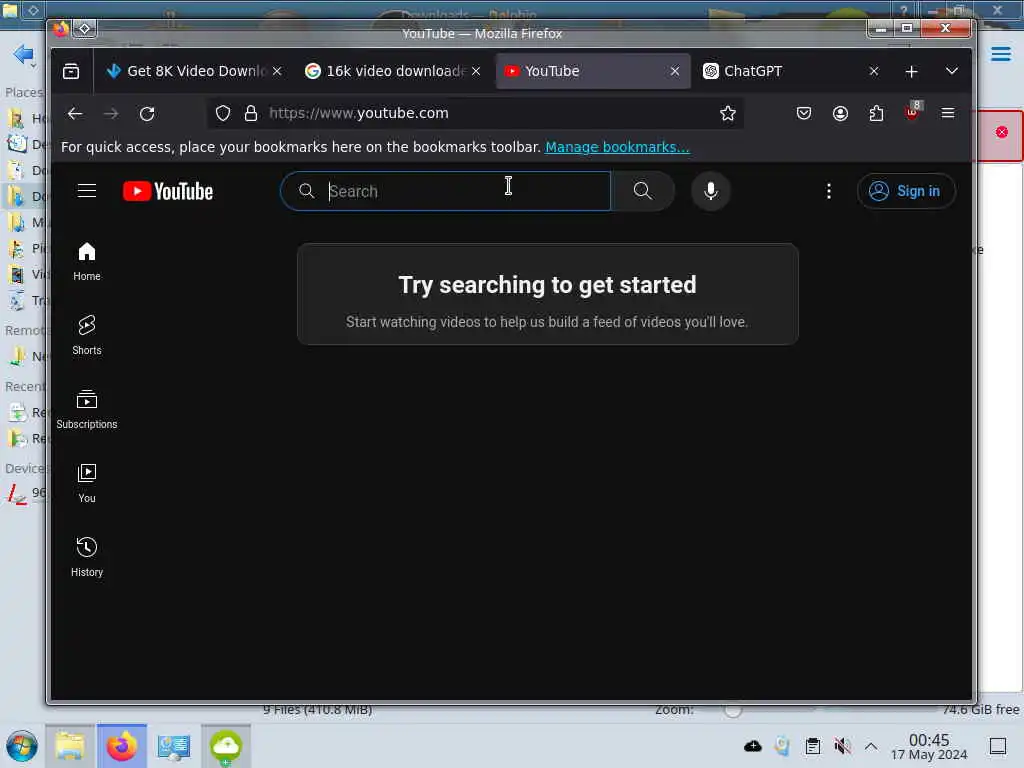Viewport: 1024px width, 768px height.
Task: Close the YouTube tab
Action: point(675,71)
